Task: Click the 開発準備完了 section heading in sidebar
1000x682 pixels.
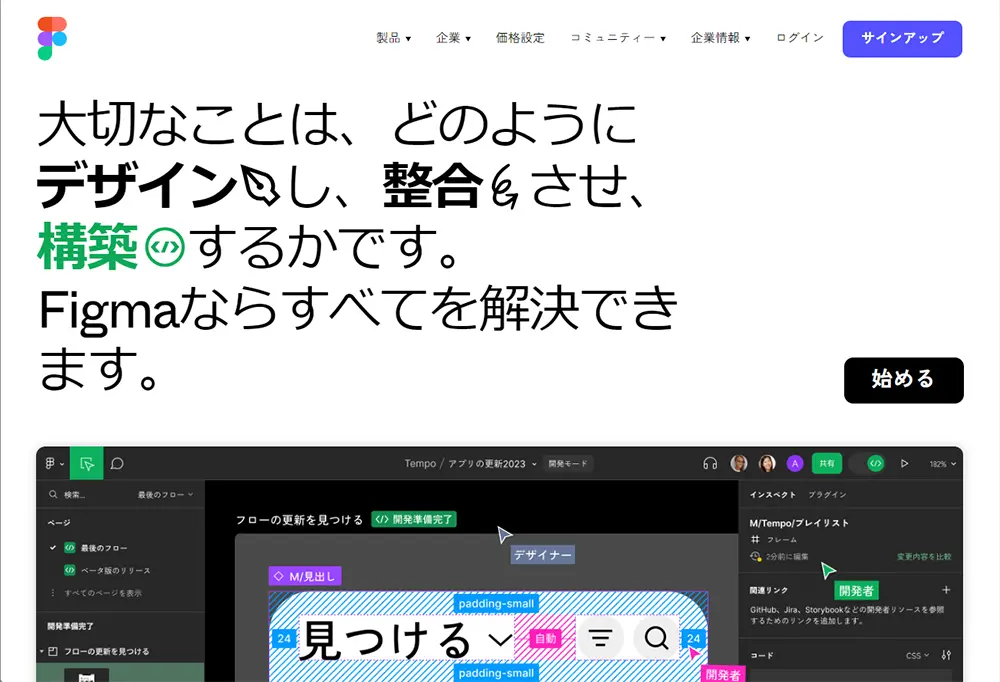Action: (x=70, y=626)
